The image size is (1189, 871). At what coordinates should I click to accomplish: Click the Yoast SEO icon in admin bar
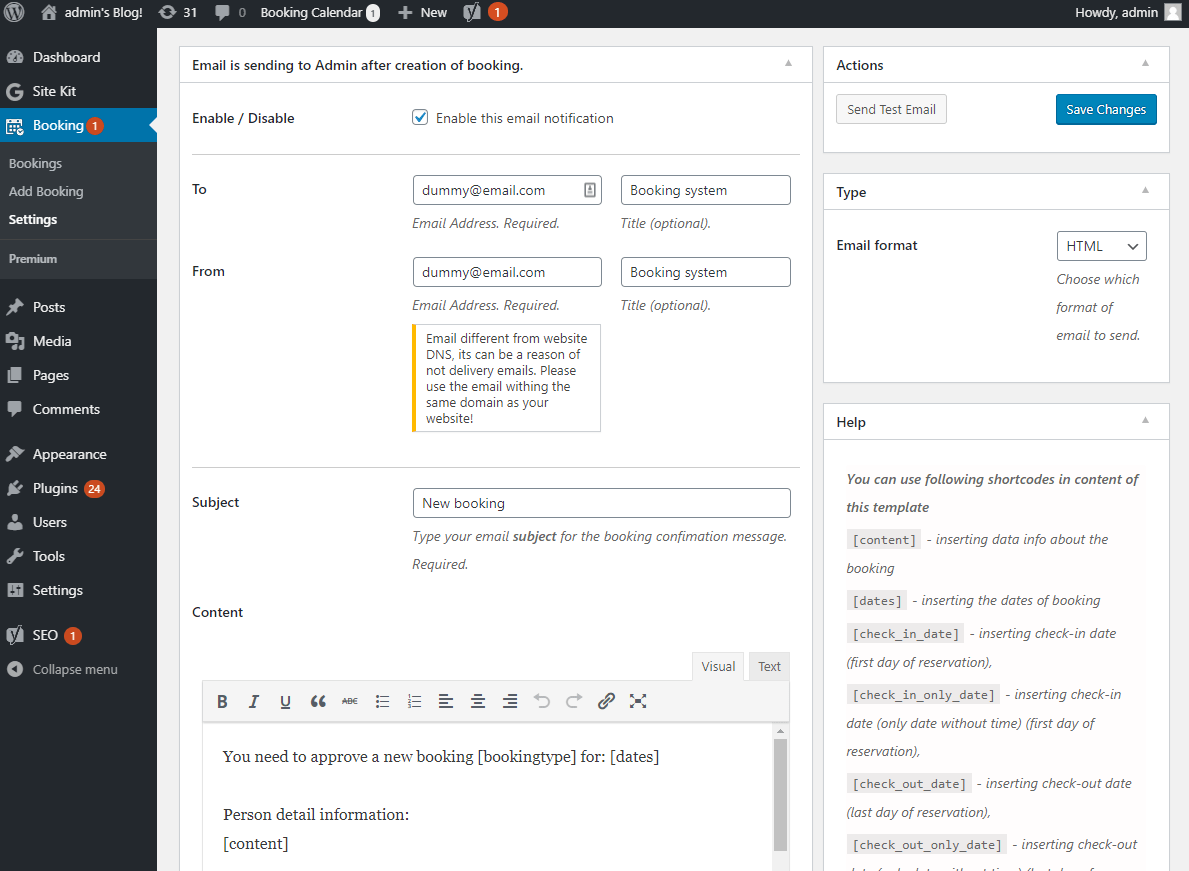click(x=472, y=12)
